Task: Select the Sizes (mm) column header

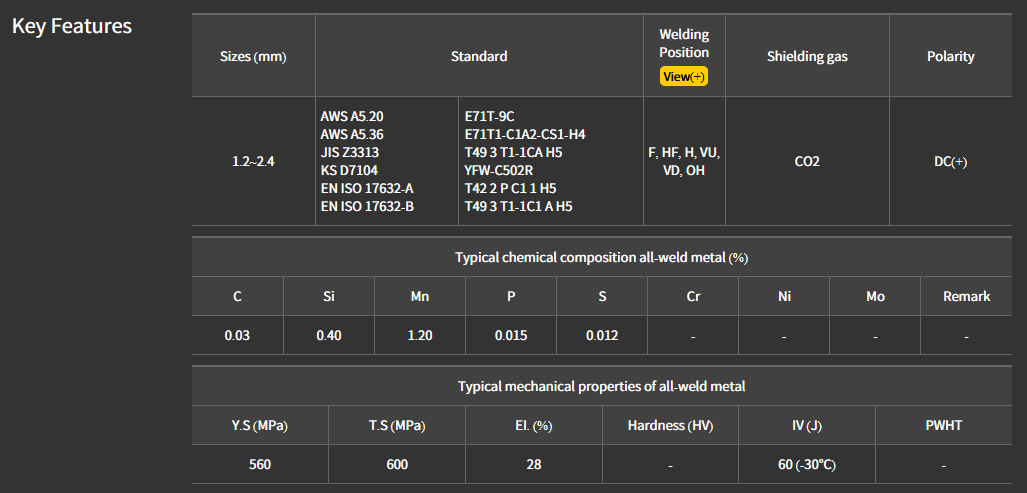Action: click(x=253, y=57)
